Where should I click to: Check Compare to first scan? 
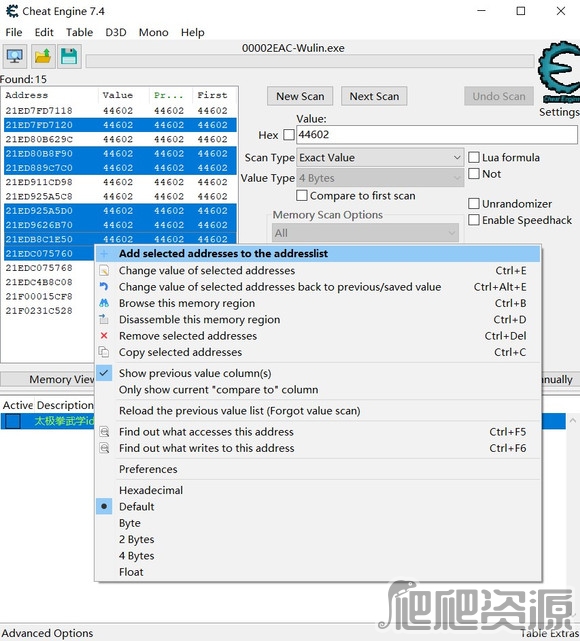point(302,195)
